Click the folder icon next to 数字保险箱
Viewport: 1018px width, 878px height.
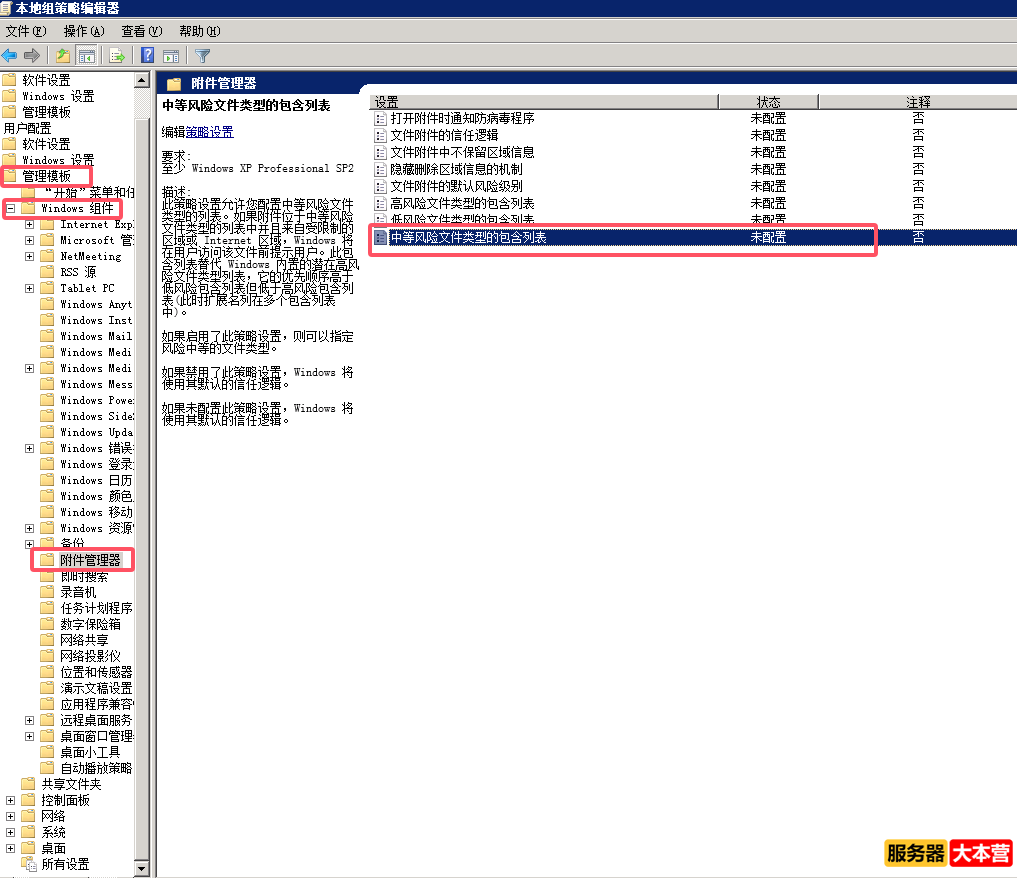(x=47, y=623)
